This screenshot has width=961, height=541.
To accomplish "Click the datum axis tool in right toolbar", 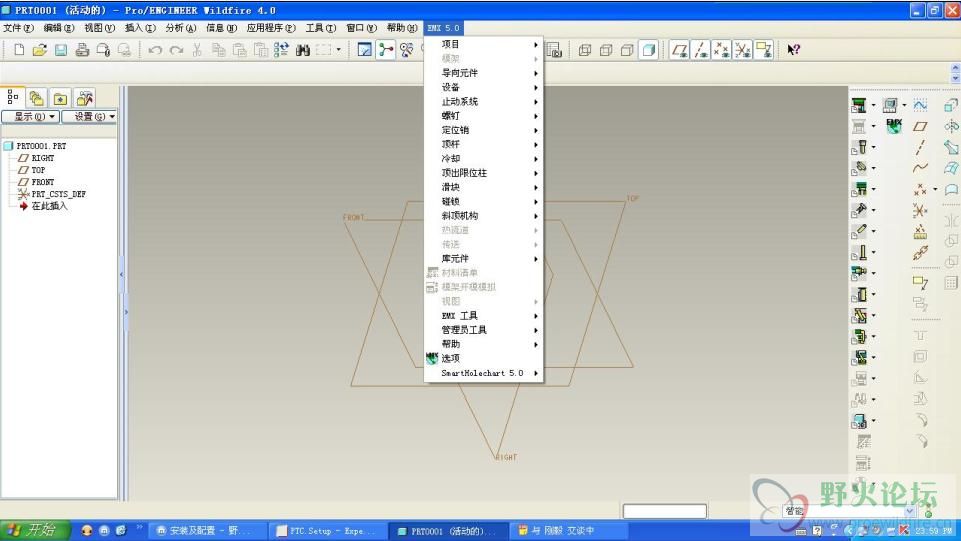I will 920,147.
